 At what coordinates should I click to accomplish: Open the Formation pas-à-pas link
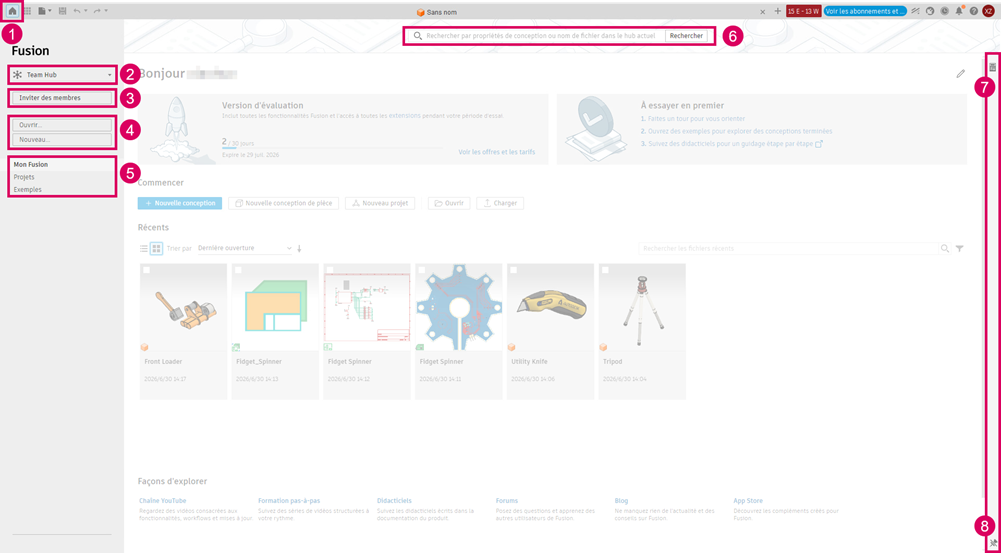tap(289, 501)
